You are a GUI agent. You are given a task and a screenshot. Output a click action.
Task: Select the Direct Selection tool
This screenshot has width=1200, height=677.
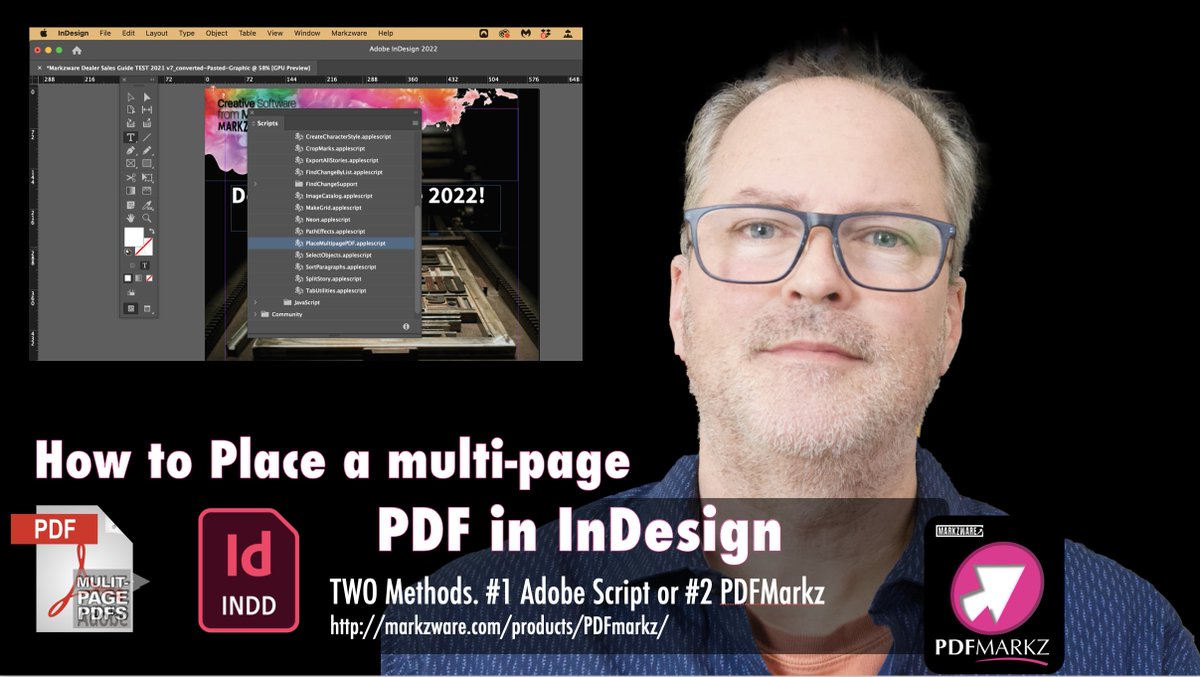(x=147, y=97)
